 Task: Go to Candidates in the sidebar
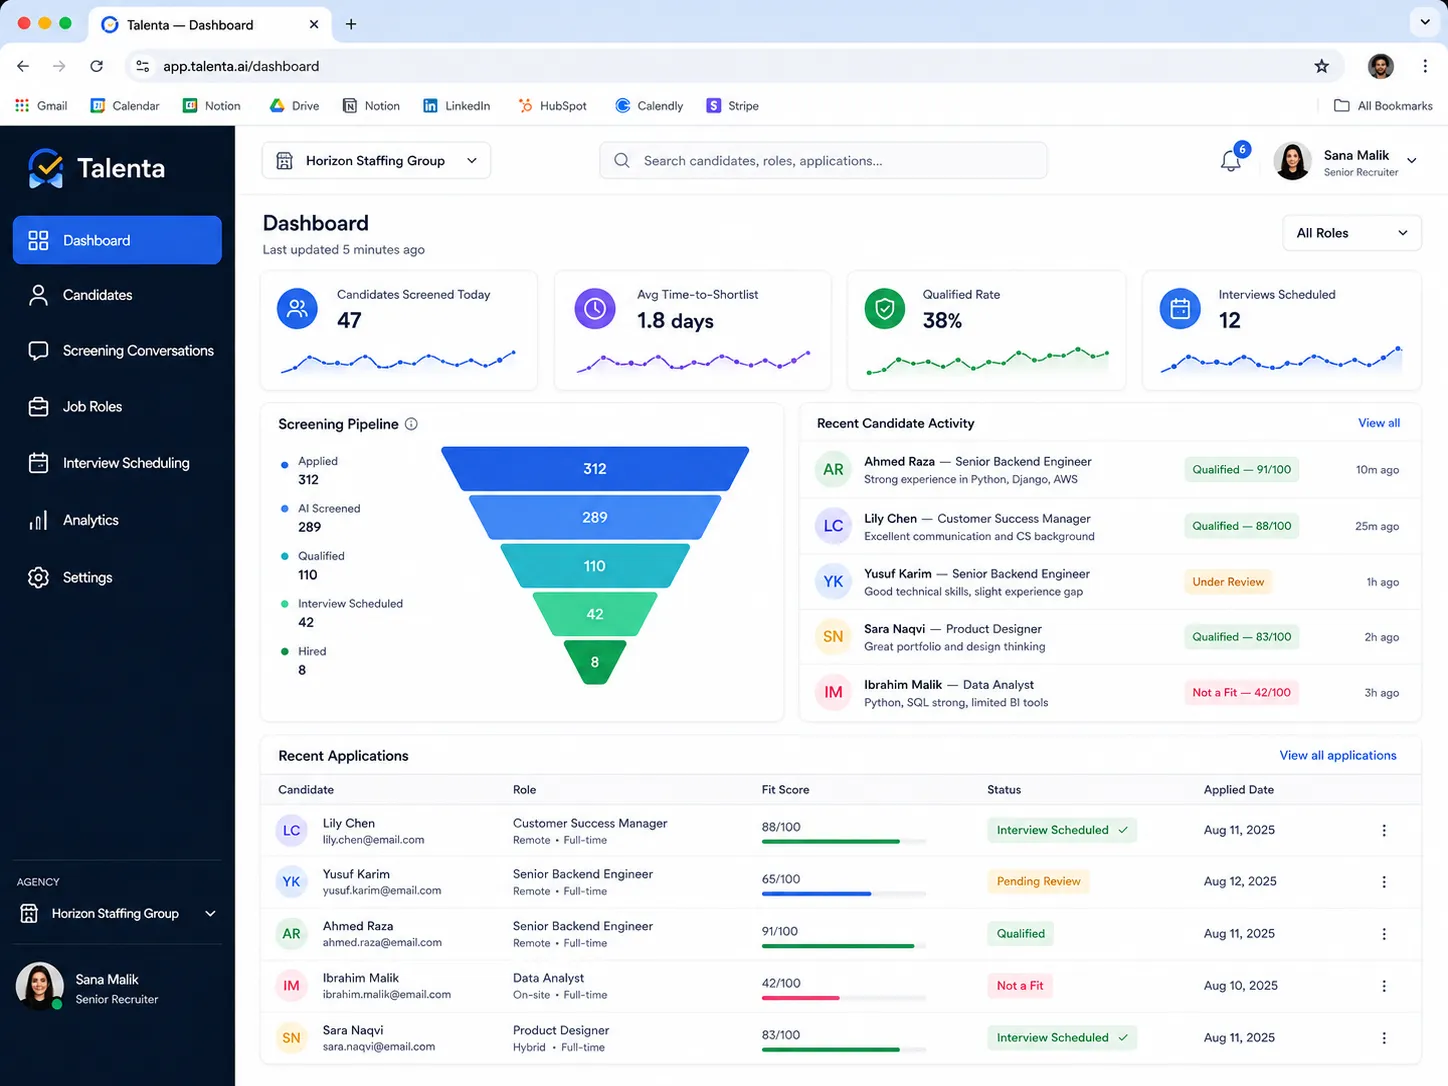point(117,295)
